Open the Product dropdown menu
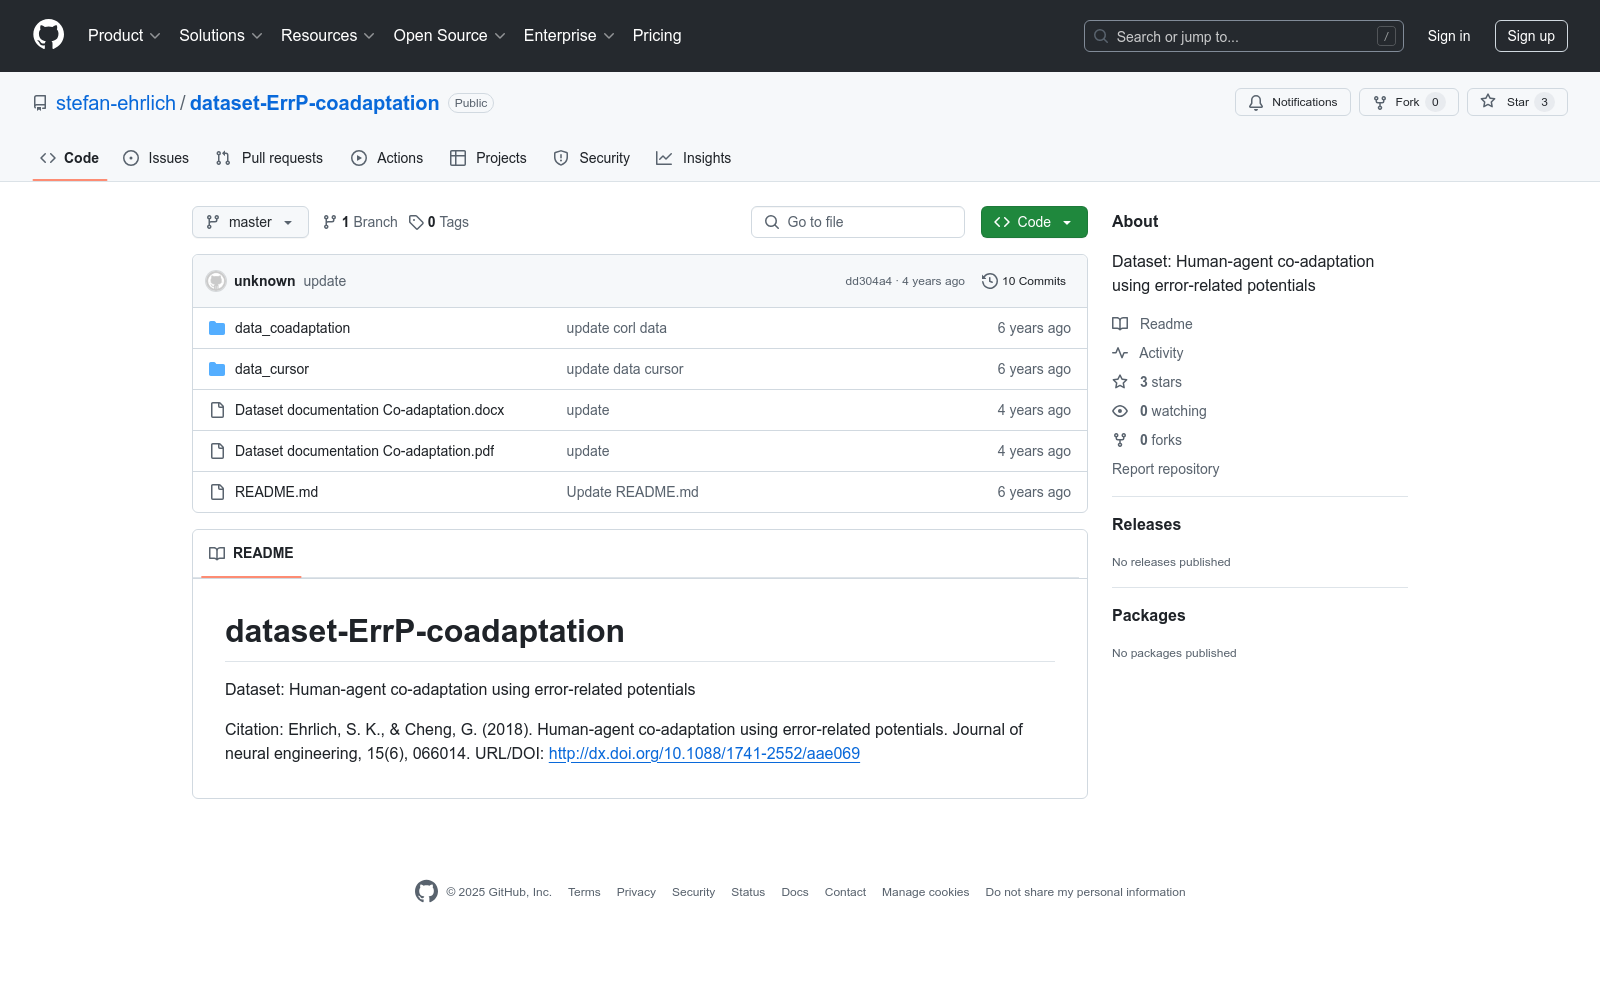1600x1000 pixels. pos(124,35)
